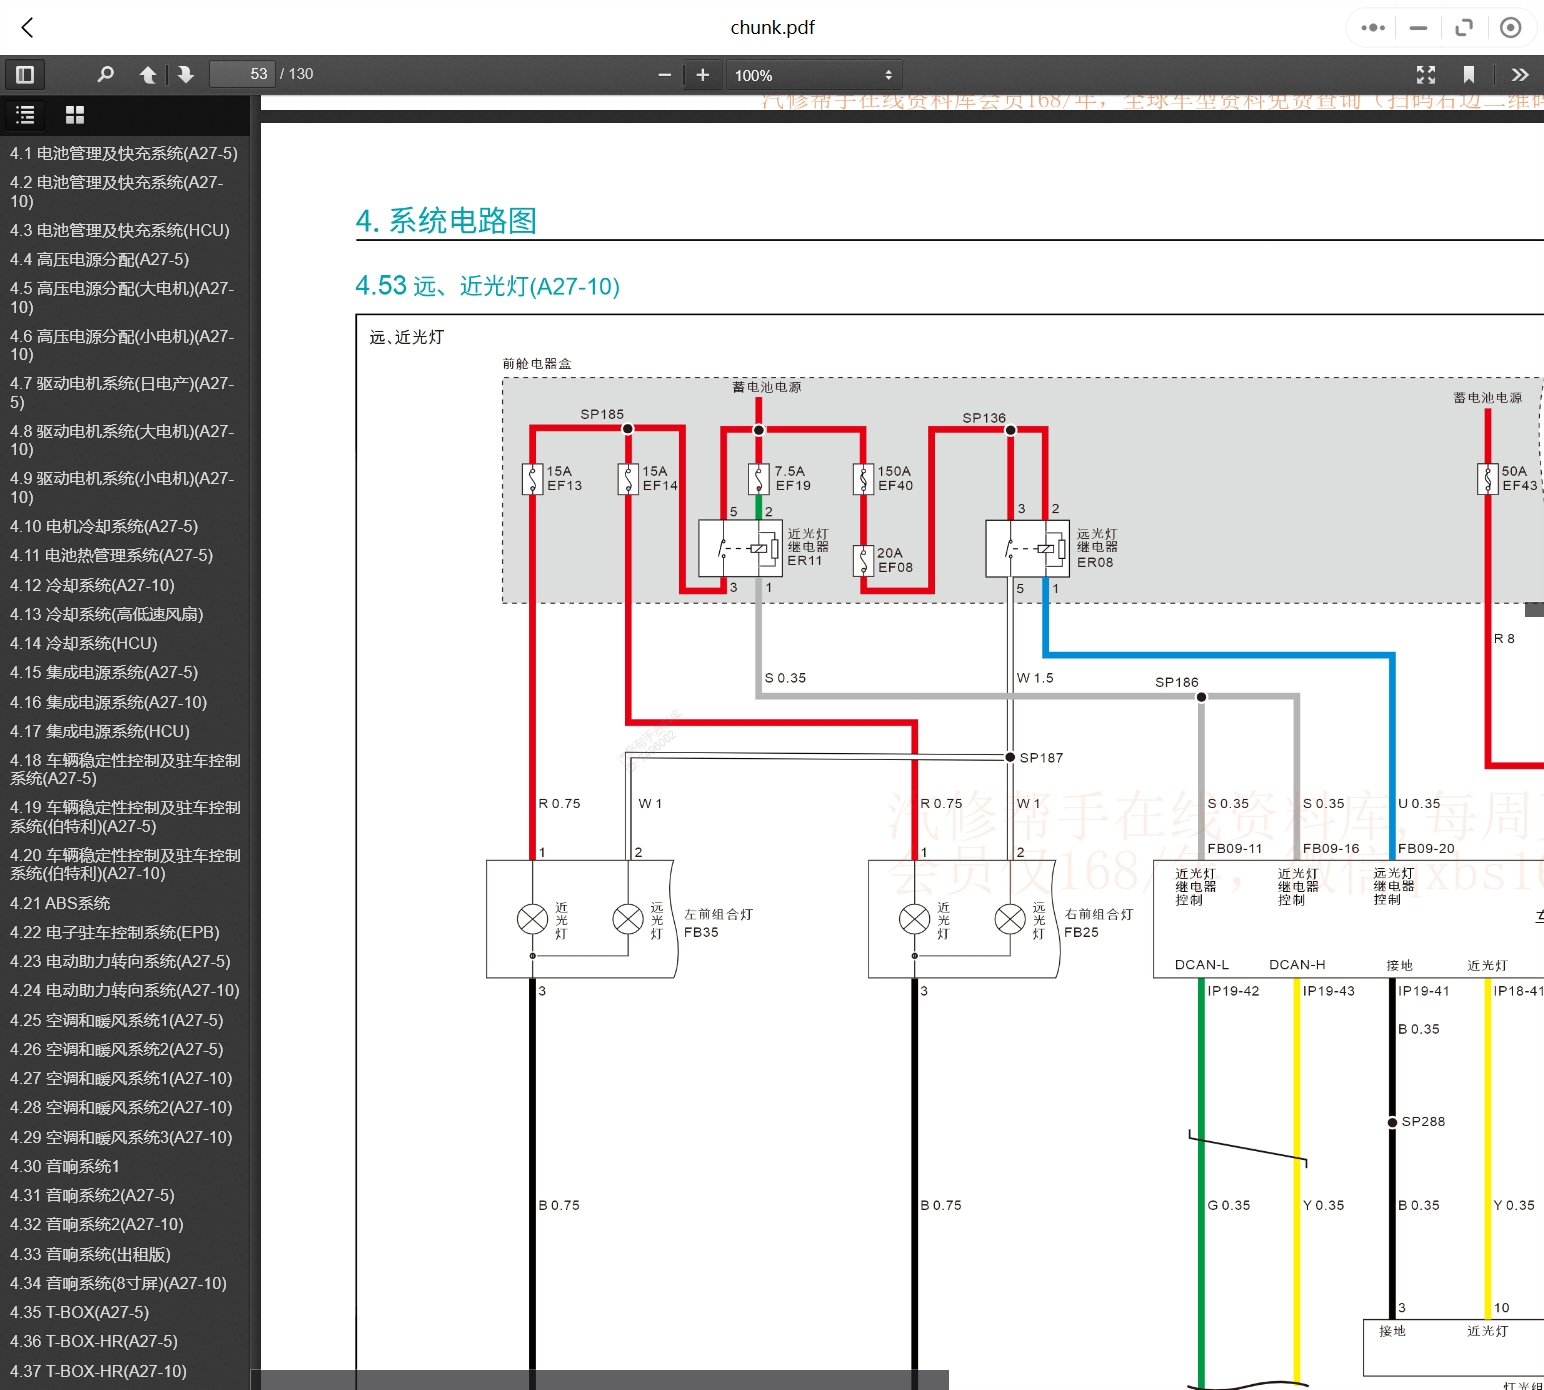Zoom out with the minus button
1544x1390 pixels.
[x=664, y=75]
